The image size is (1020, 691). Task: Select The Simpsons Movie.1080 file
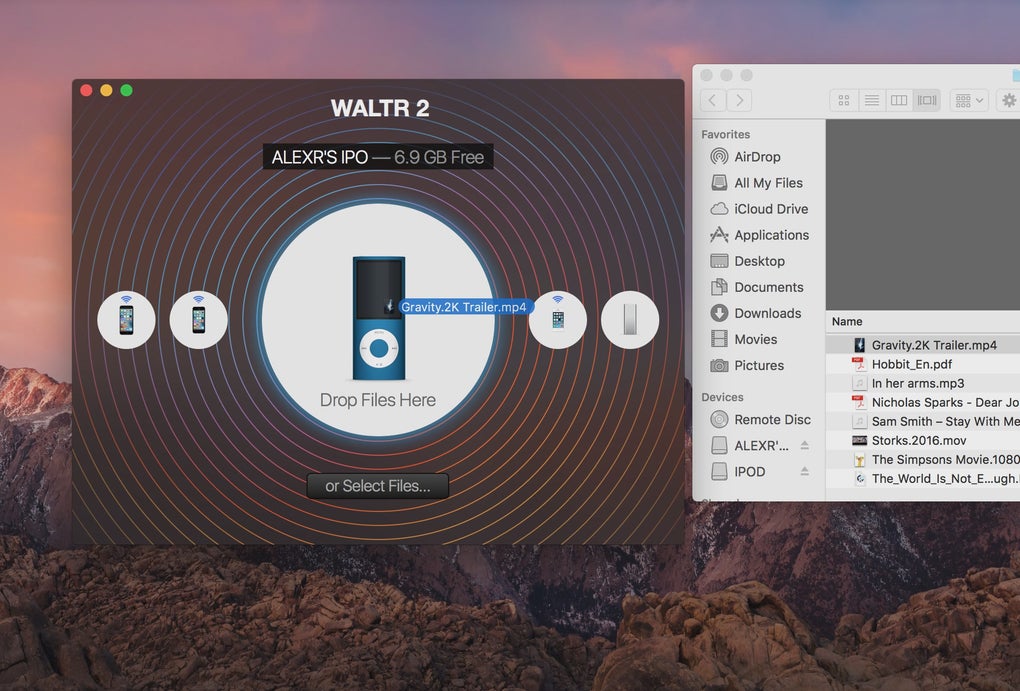pos(923,459)
